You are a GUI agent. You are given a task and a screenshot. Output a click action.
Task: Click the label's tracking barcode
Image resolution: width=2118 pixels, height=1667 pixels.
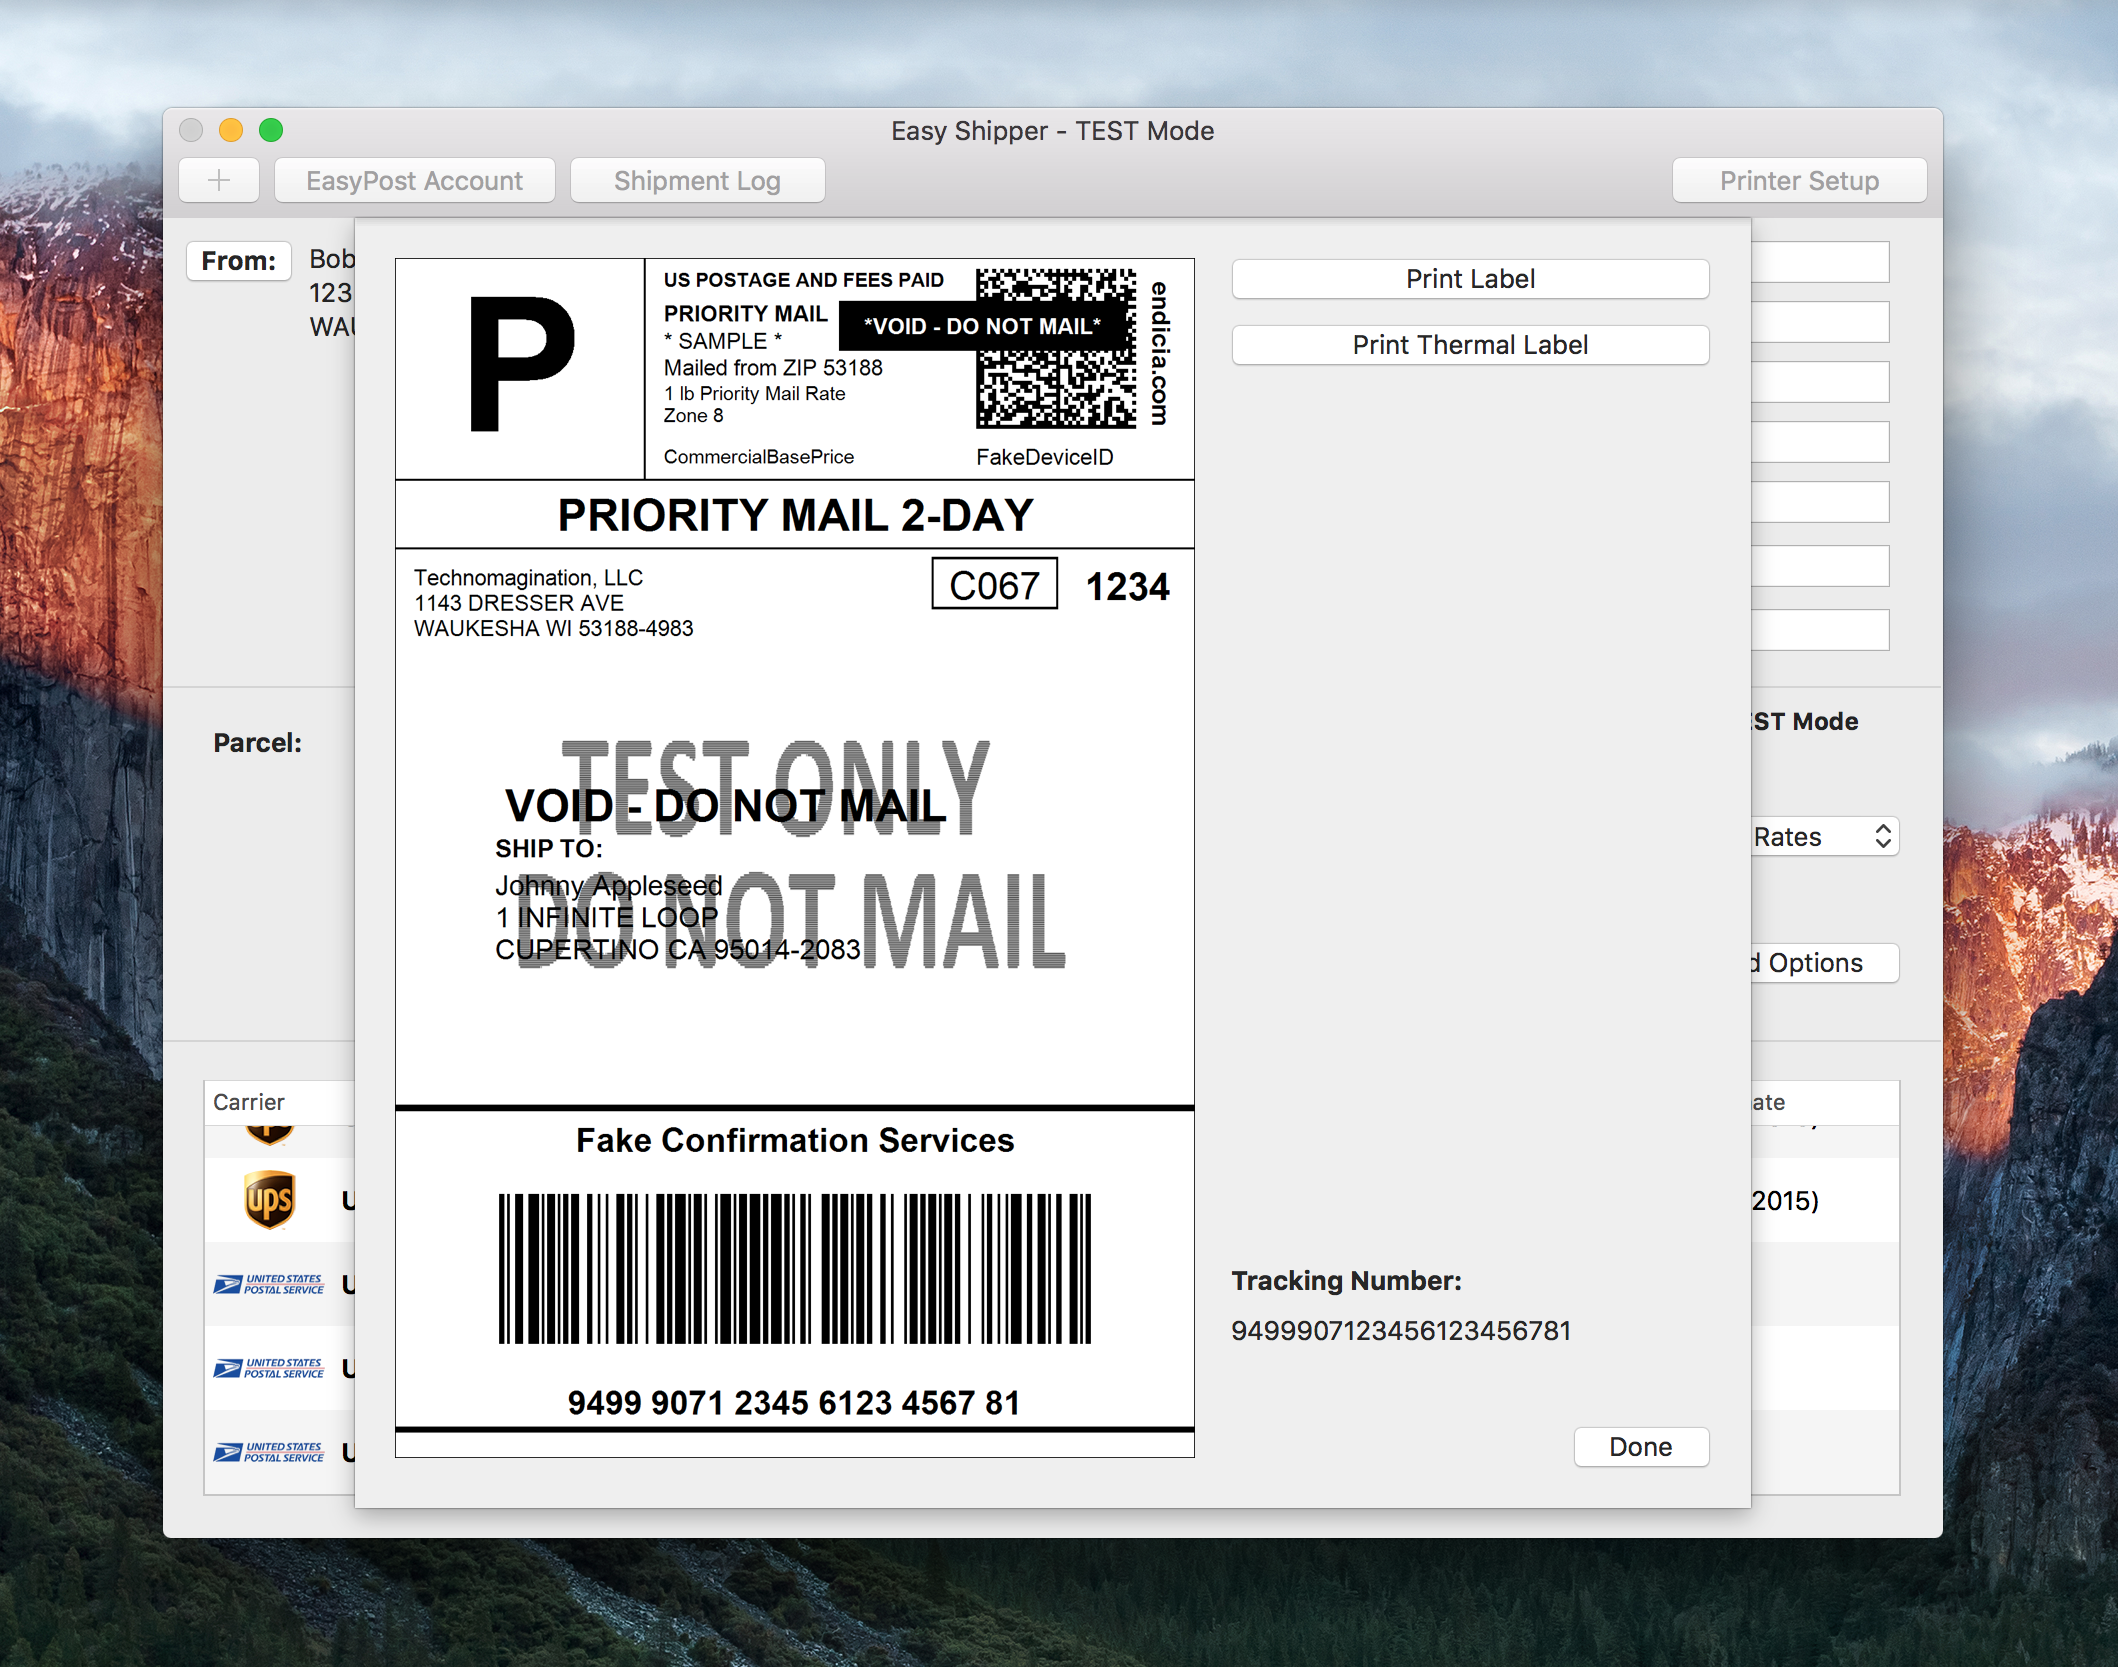[x=795, y=1268]
